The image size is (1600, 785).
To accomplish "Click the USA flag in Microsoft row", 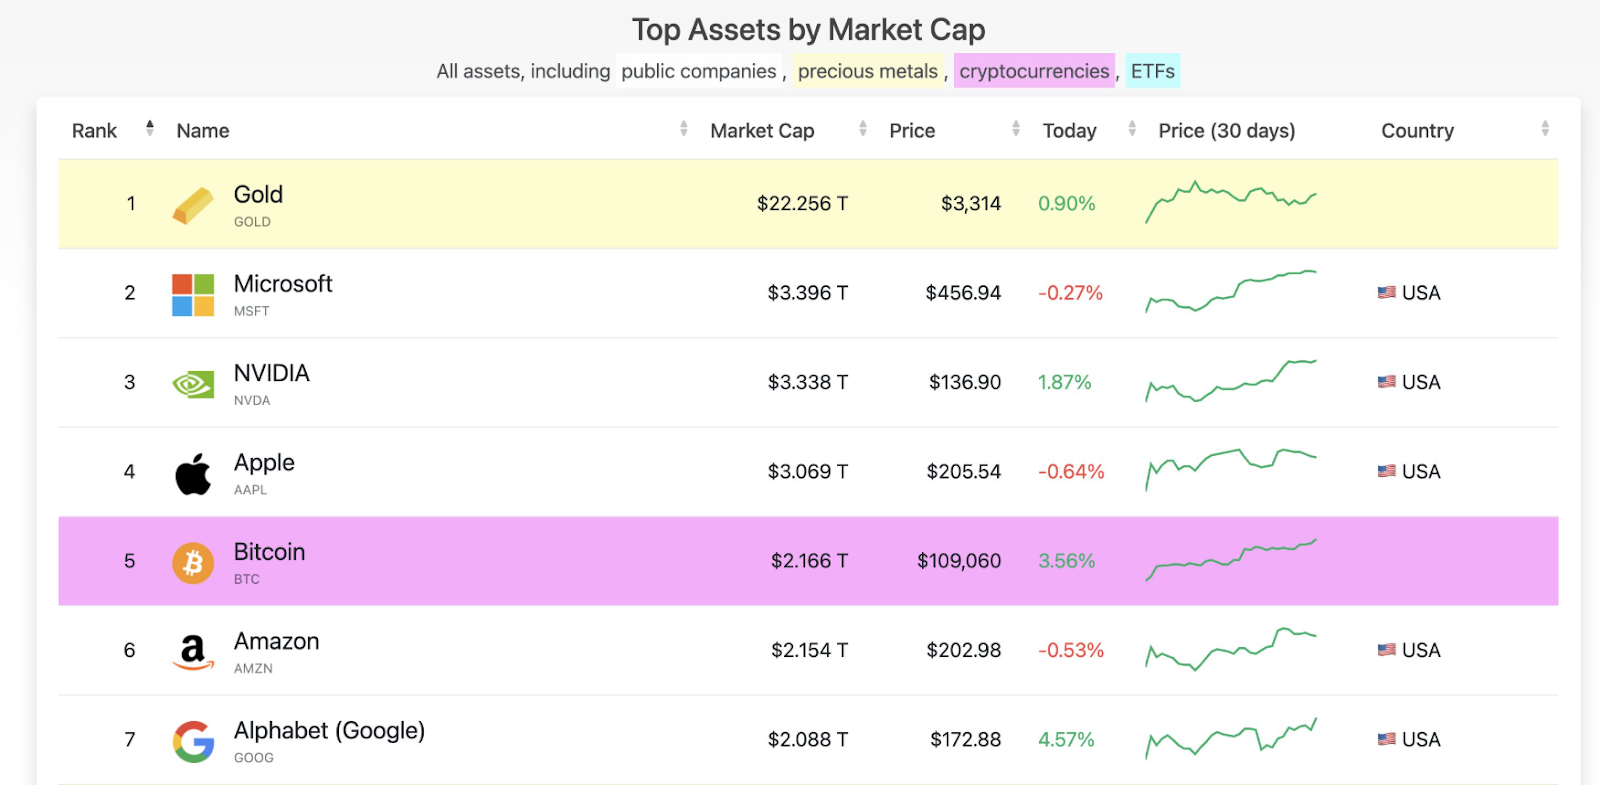I will click(1386, 293).
